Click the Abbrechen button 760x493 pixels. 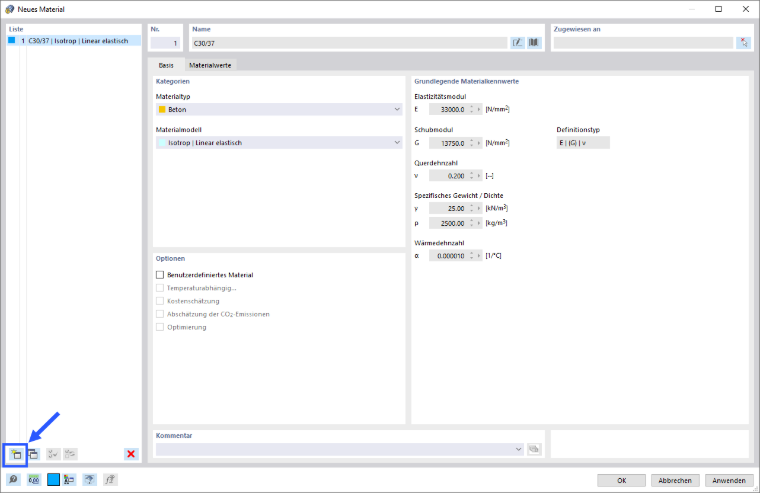tap(675, 480)
